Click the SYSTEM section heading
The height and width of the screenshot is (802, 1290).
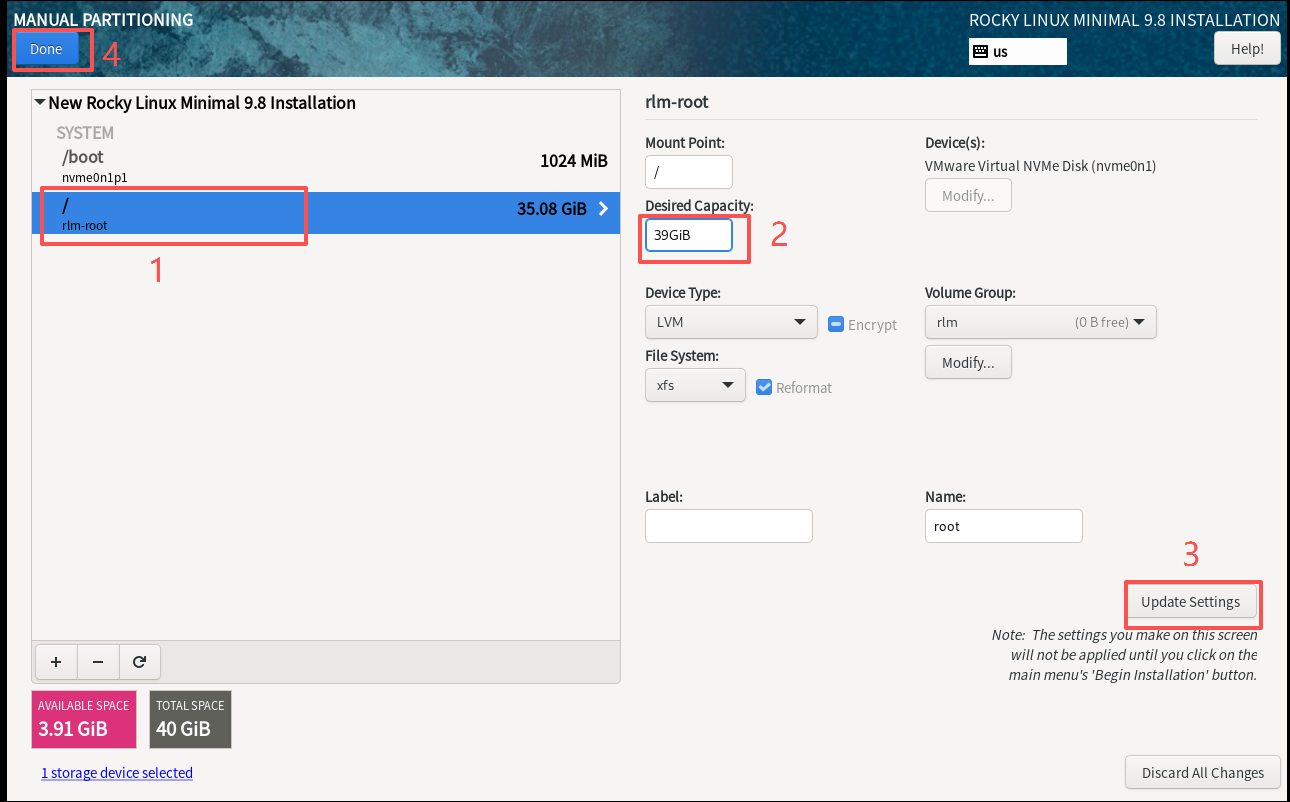[85, 132]
